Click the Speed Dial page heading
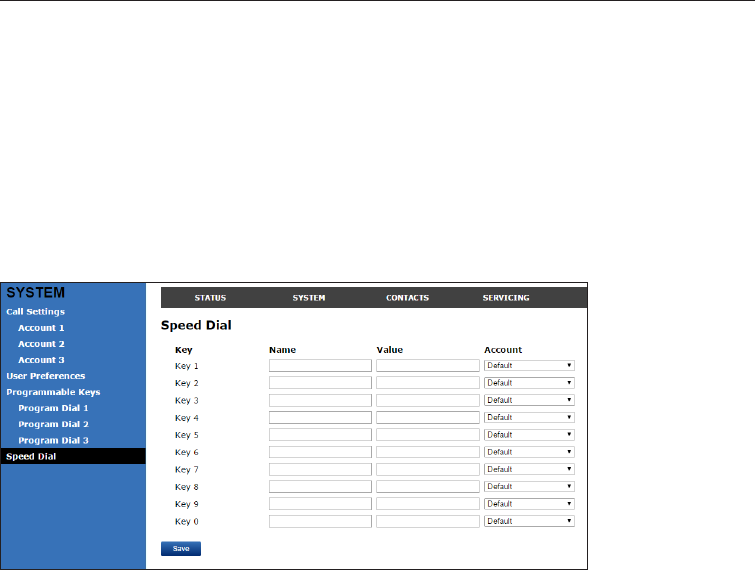Image resolution: width=755 pixels, height=570 pixels. pos(196,325)
